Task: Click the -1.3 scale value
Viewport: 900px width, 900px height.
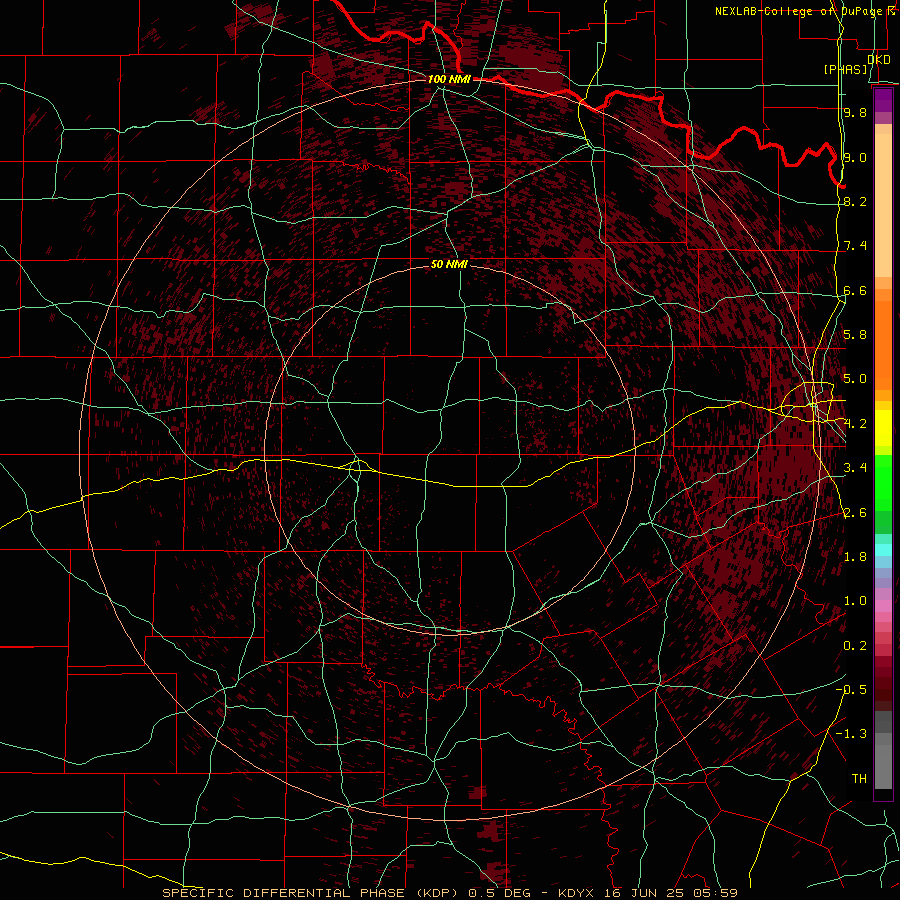Action: point(851,734)
